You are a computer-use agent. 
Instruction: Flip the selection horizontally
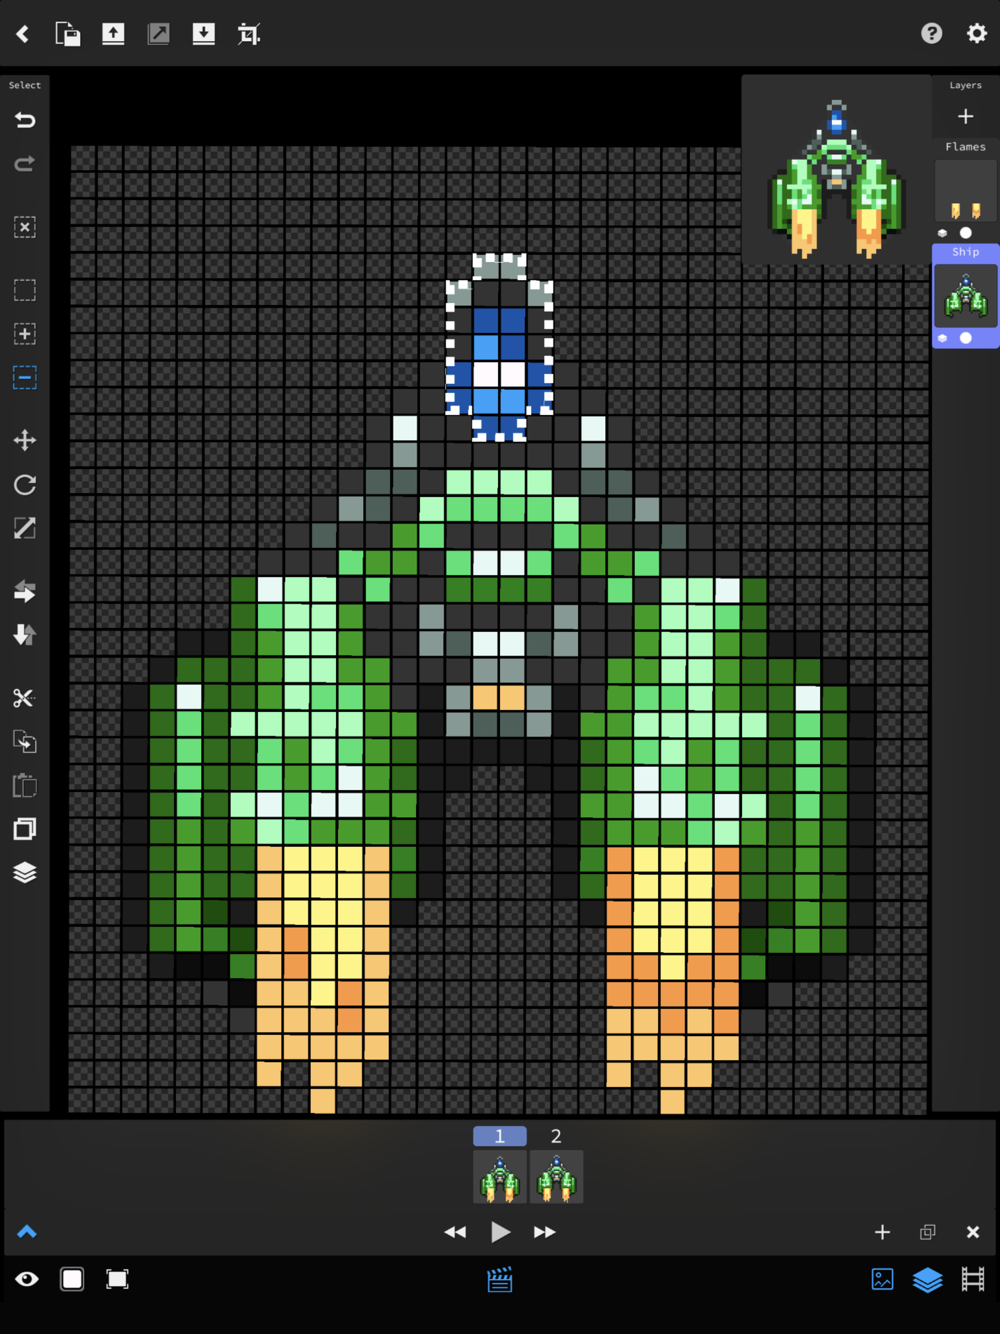pos(25,592)
